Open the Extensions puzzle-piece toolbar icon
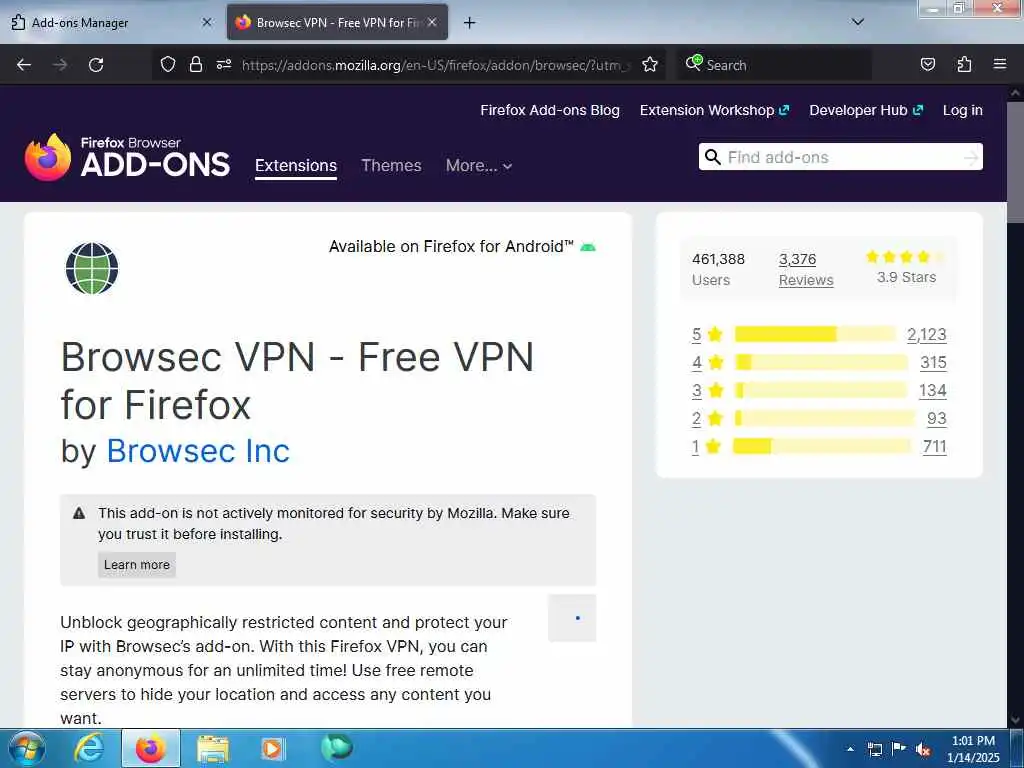 964,65
